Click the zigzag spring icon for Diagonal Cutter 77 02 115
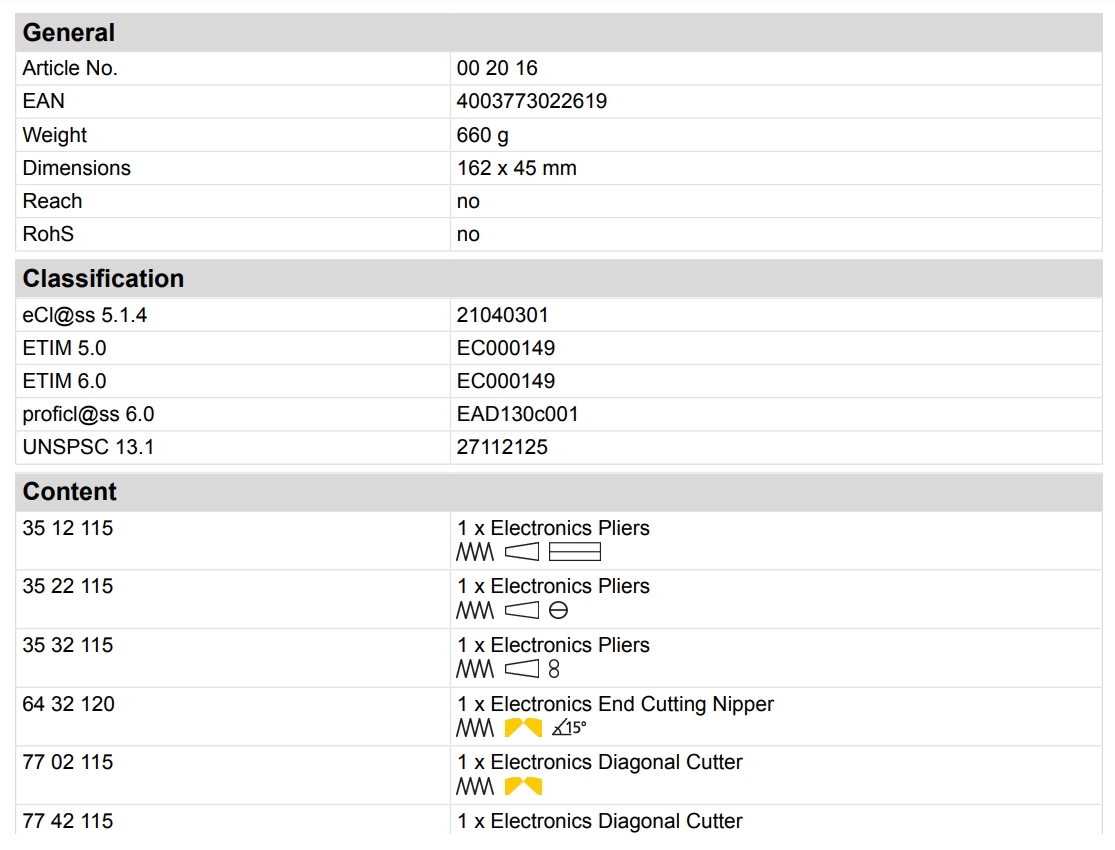Image resolution: width=1115 pixels, height=850 pixels. coord(475,786)
